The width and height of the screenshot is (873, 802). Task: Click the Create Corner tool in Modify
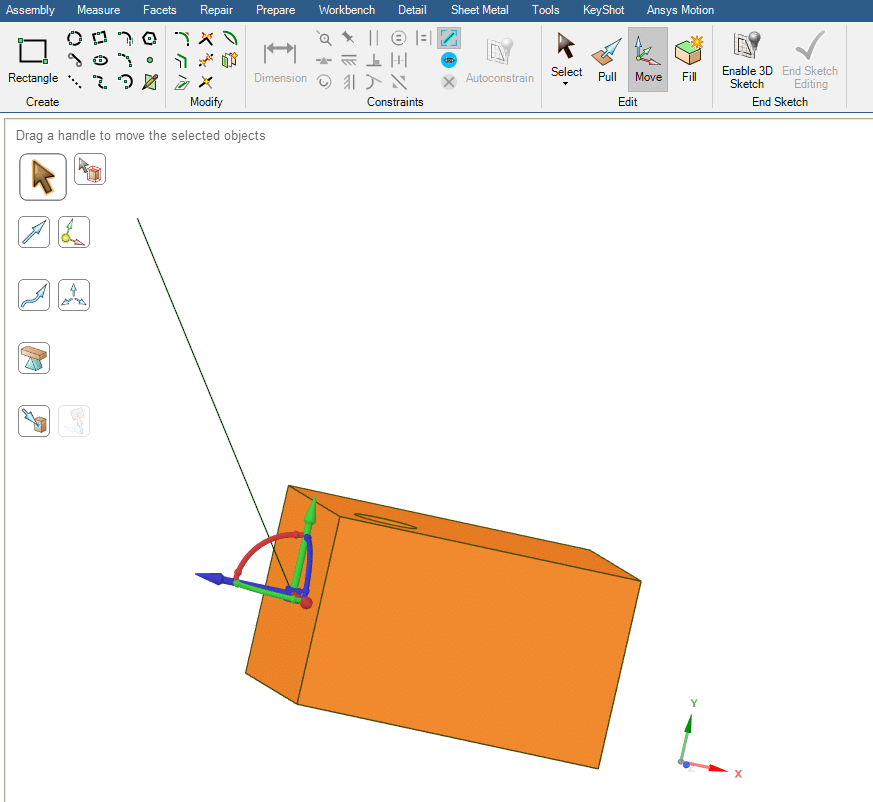pyautogui.click(x=182, y=61)
